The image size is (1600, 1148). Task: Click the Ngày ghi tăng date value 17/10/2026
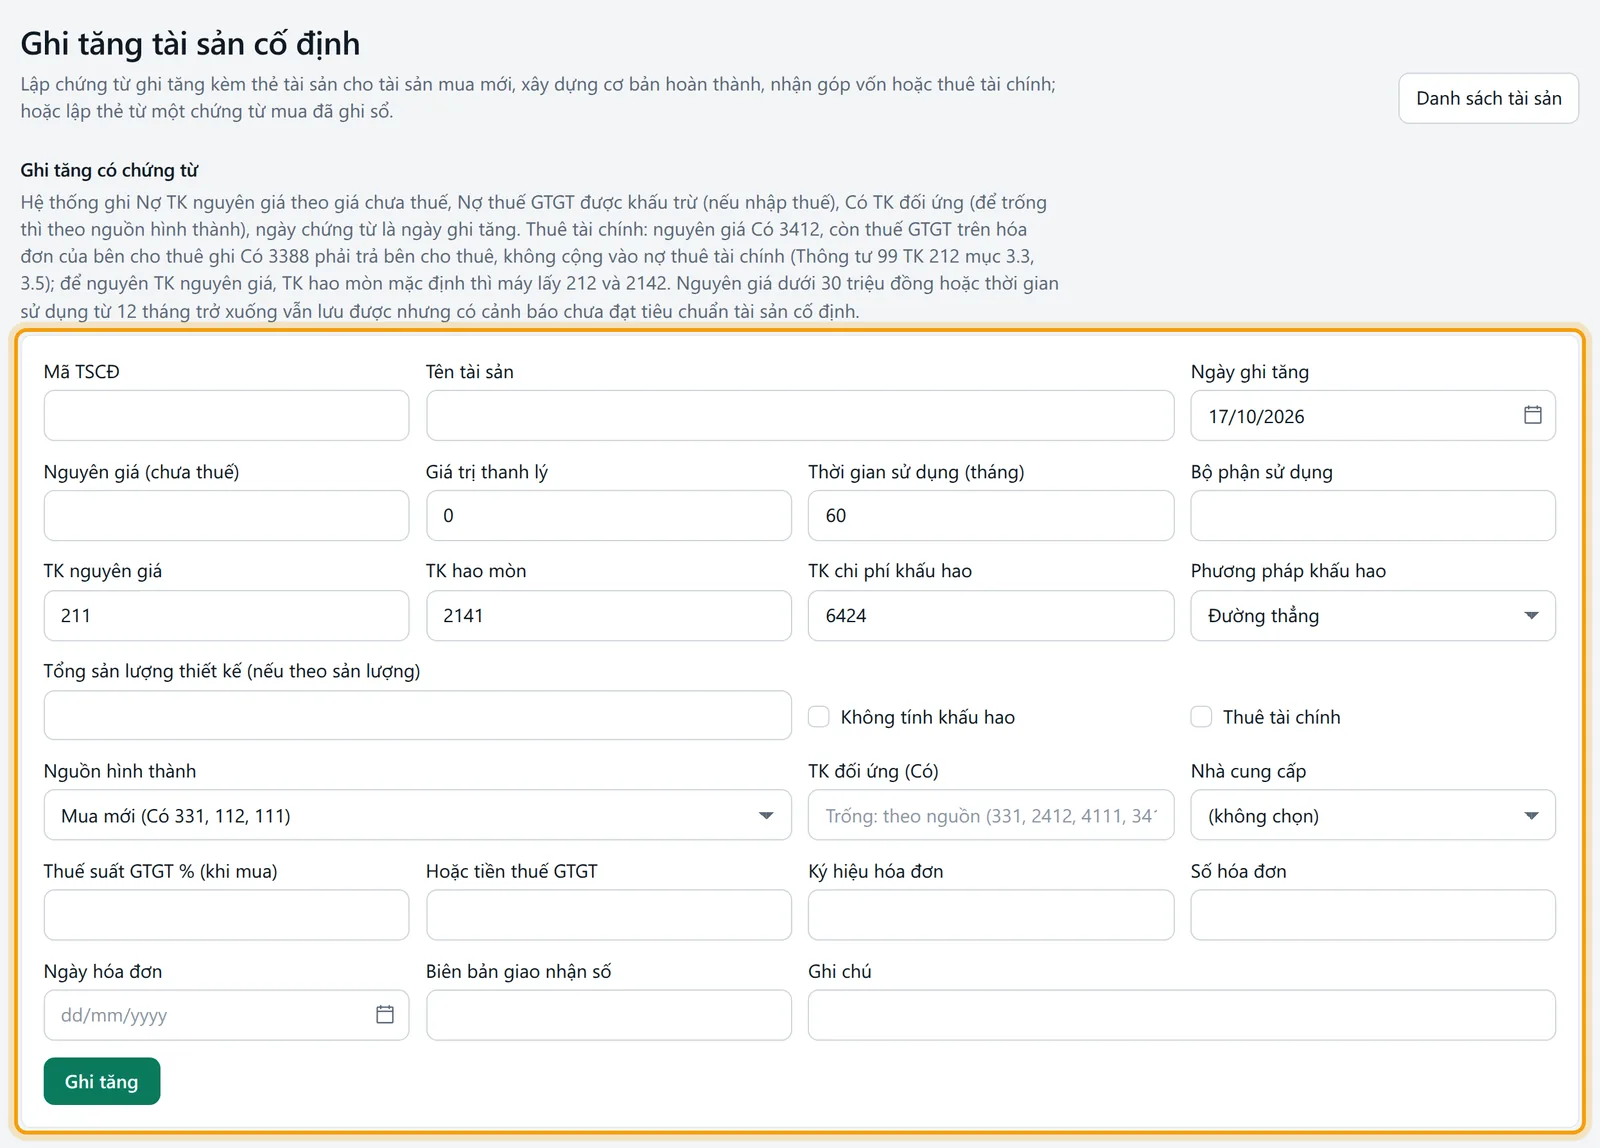click(x=1256, y=417)
